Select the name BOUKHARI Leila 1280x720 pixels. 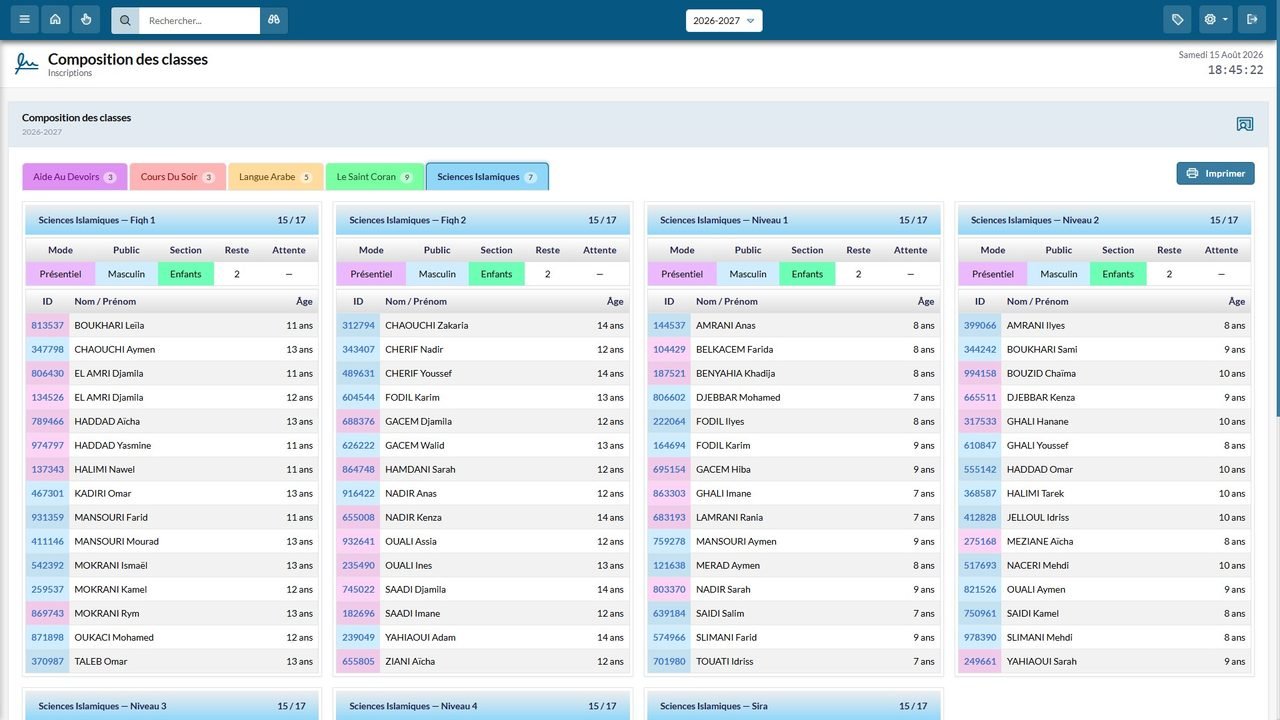click(x=109, y=325)
